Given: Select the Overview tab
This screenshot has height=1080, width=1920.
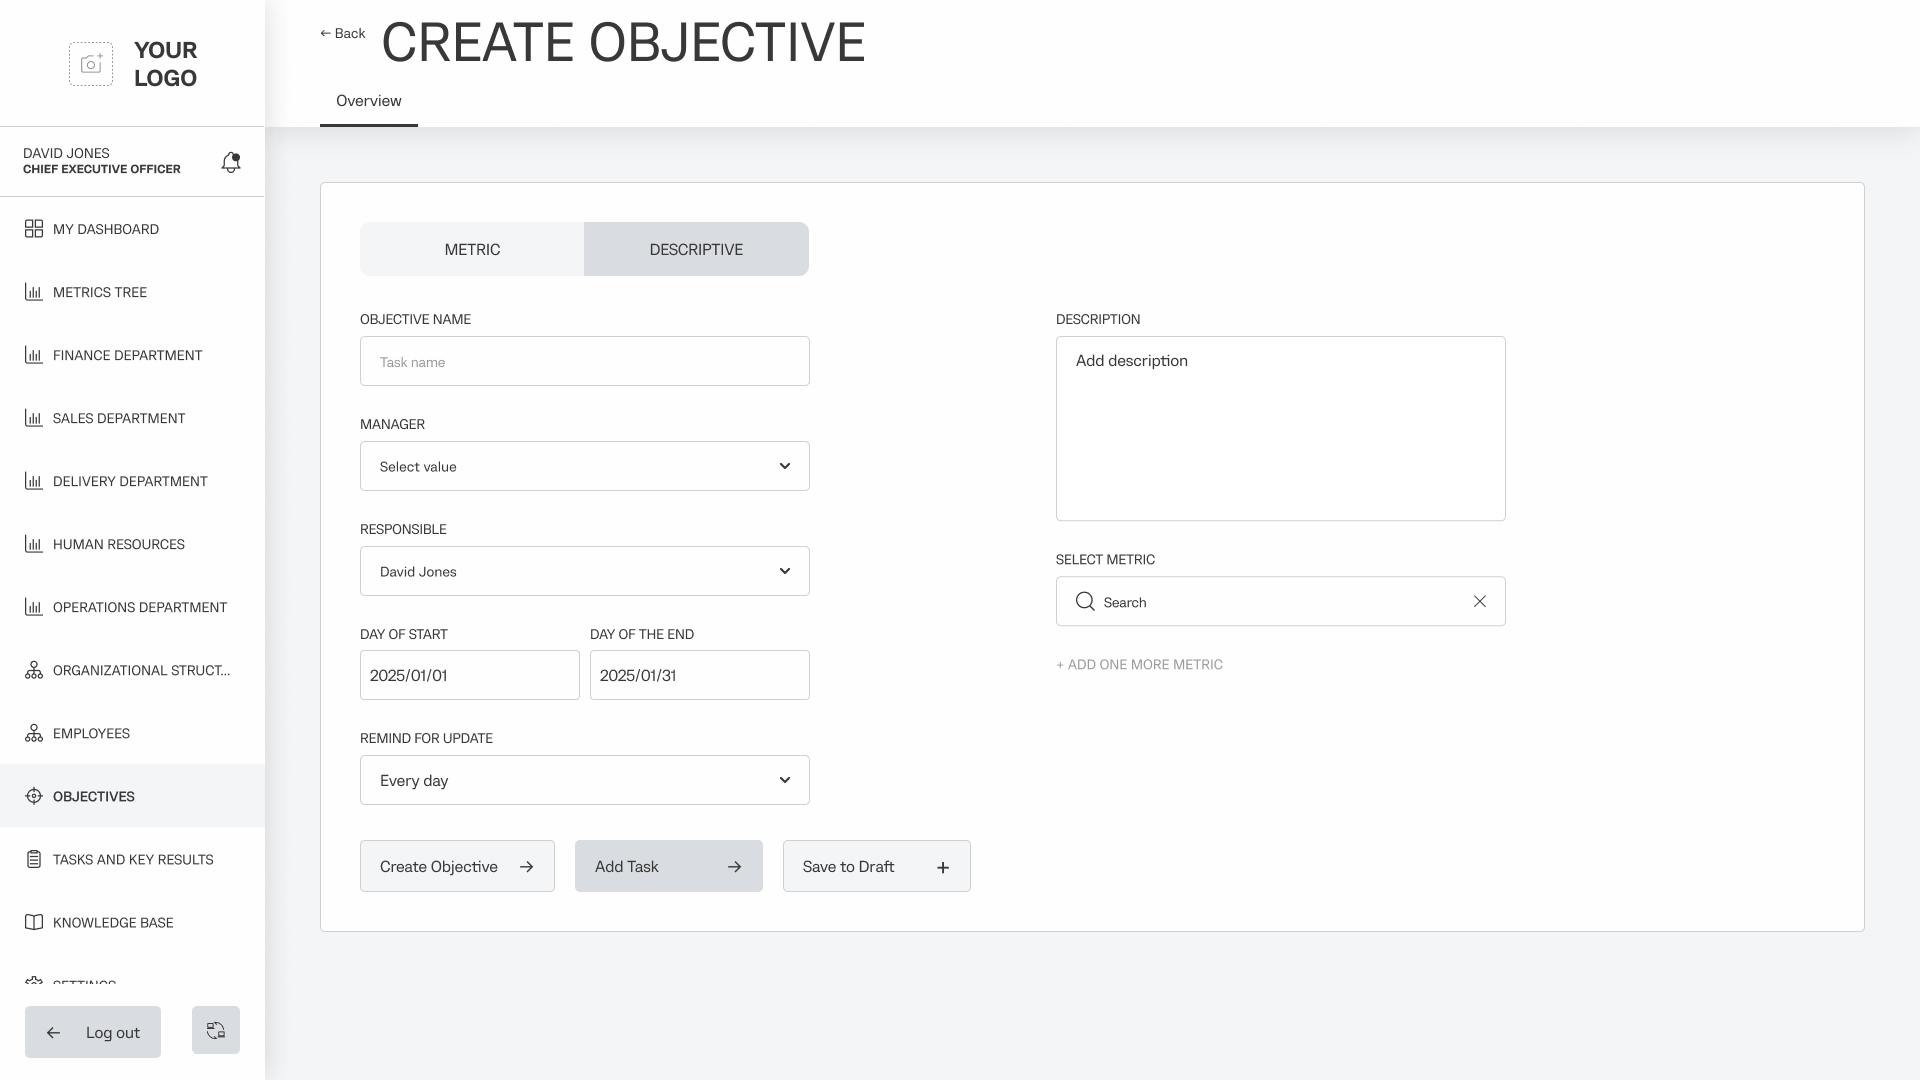Looking at the screenshot, I should click(x=368, y=101).
